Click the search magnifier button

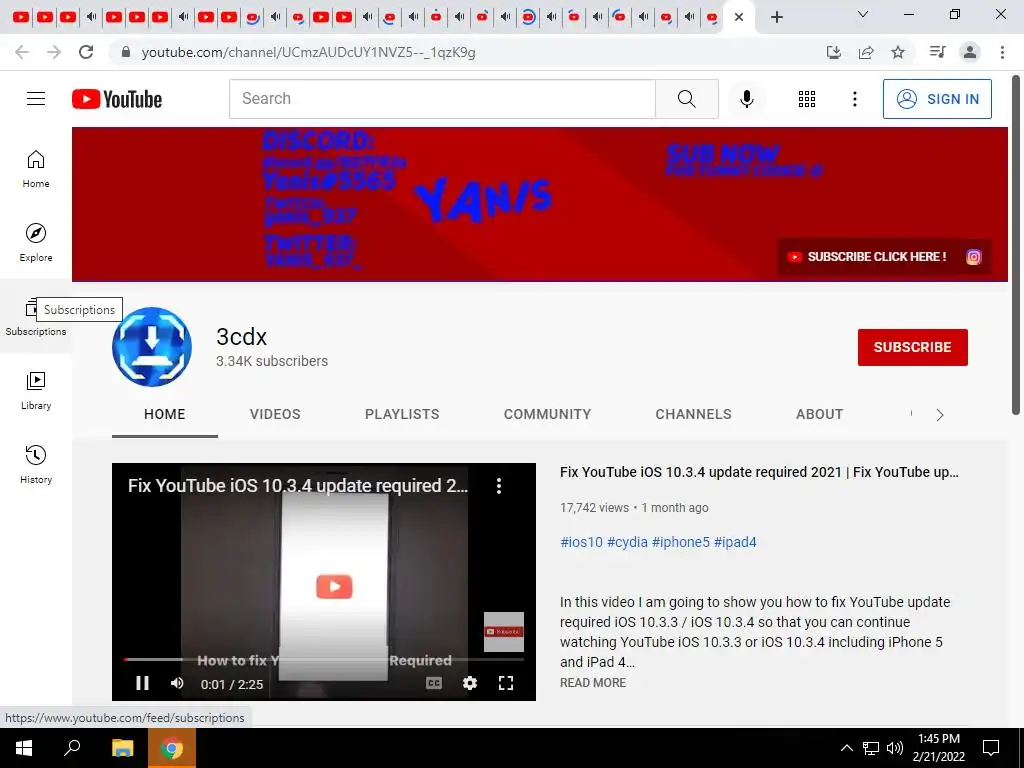[686, 99]
